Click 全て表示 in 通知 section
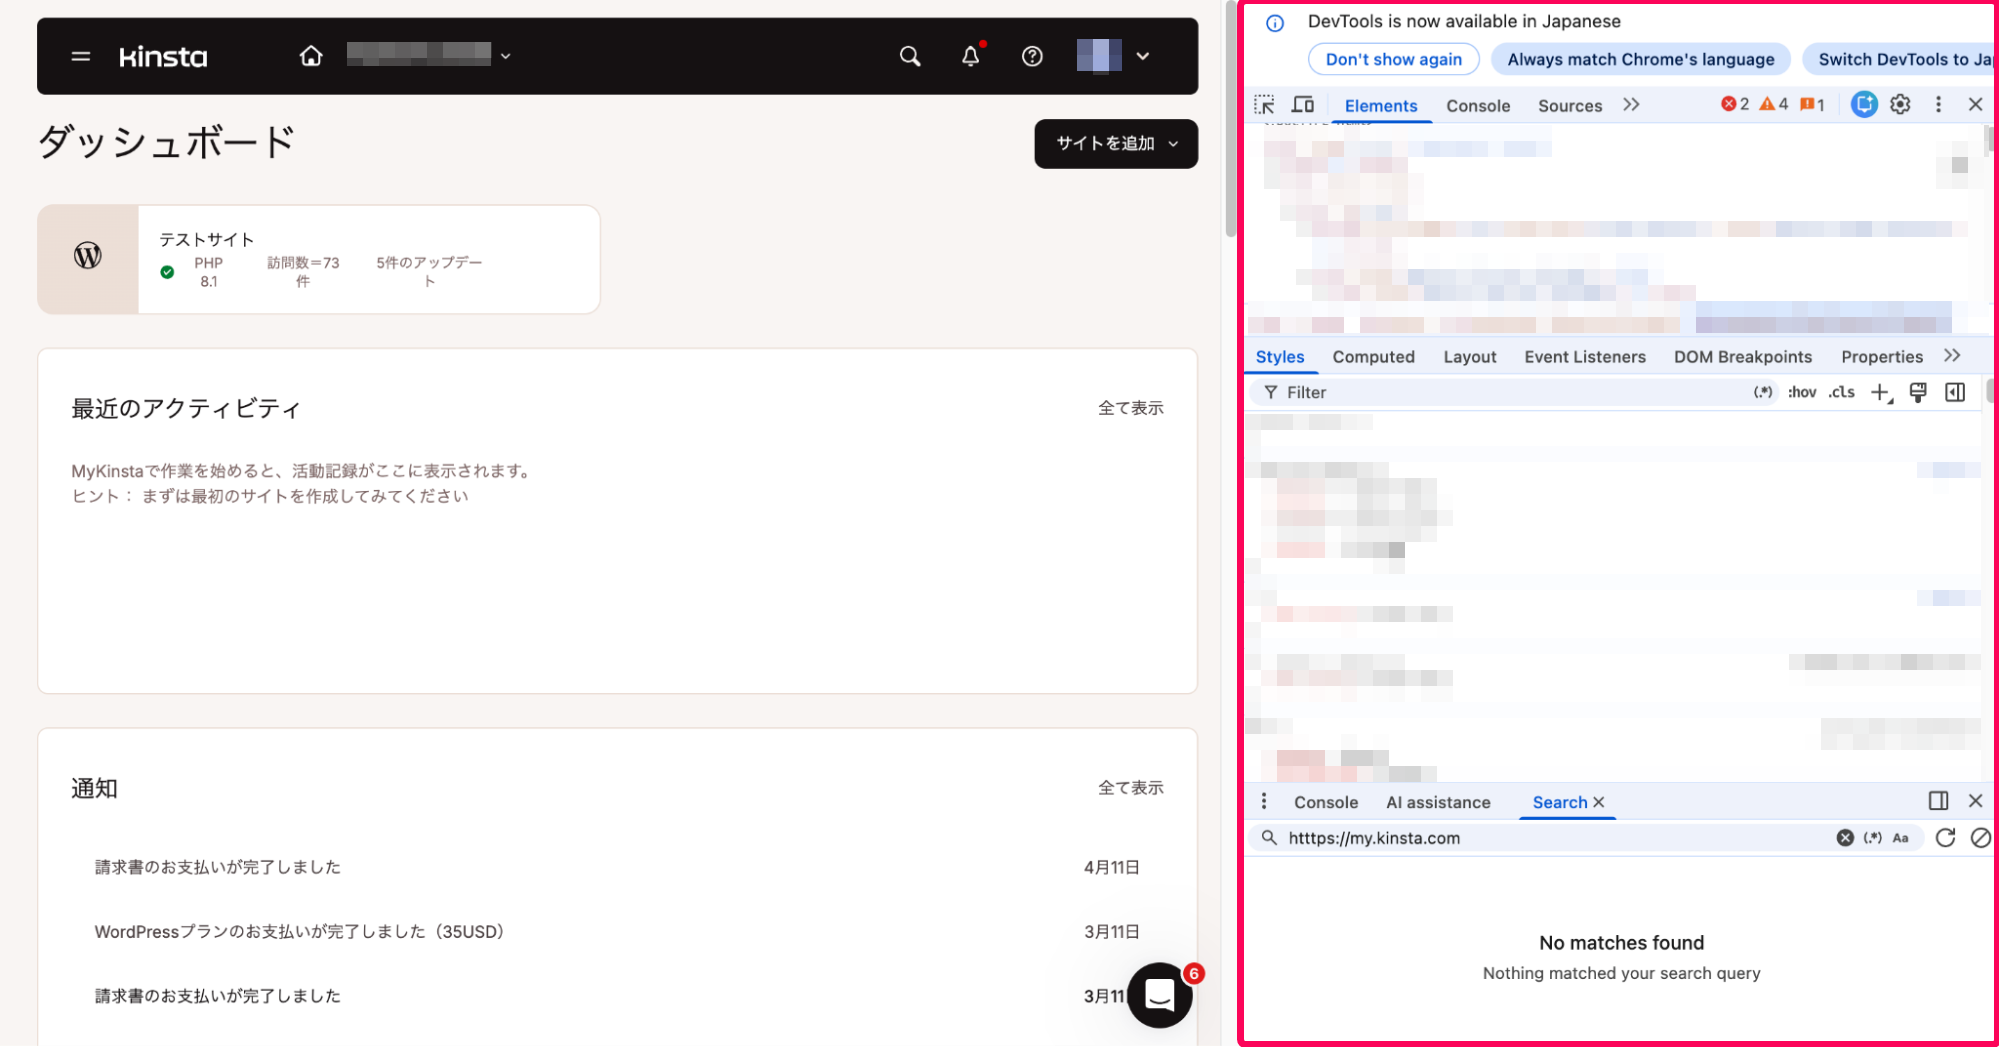 (1131, 788)
